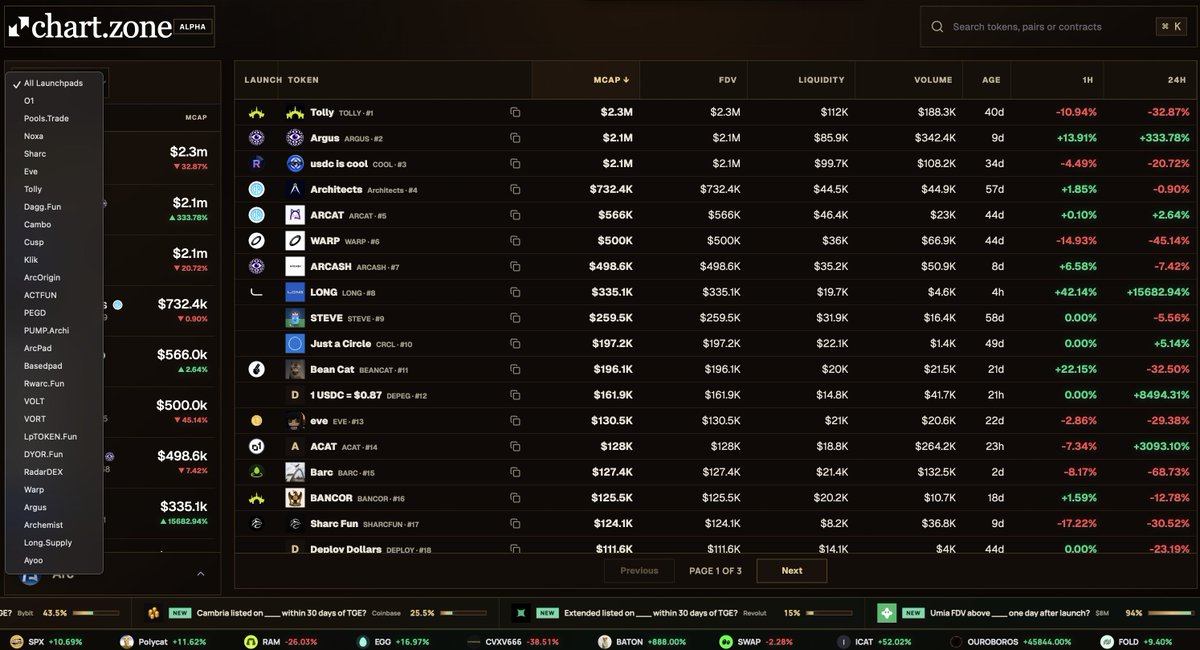Click the Tolly token logo
Screen dimensions: 1200x650
(x=295, y=113)
